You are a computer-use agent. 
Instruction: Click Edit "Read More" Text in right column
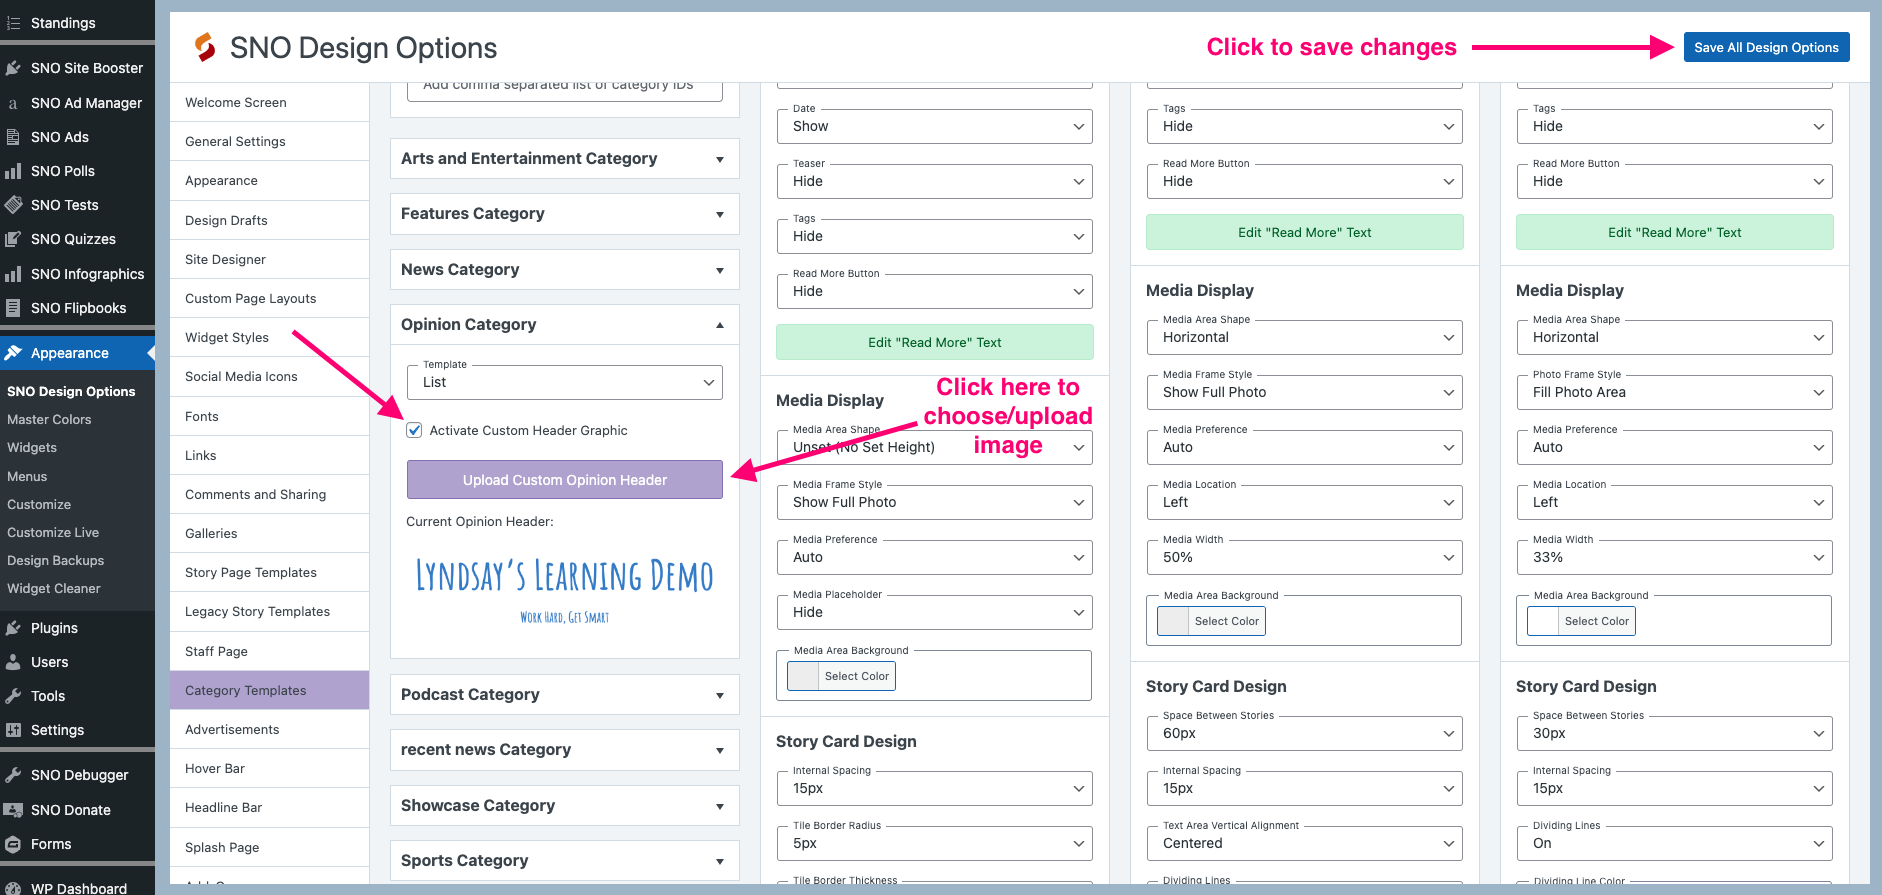coord(1674,232)
